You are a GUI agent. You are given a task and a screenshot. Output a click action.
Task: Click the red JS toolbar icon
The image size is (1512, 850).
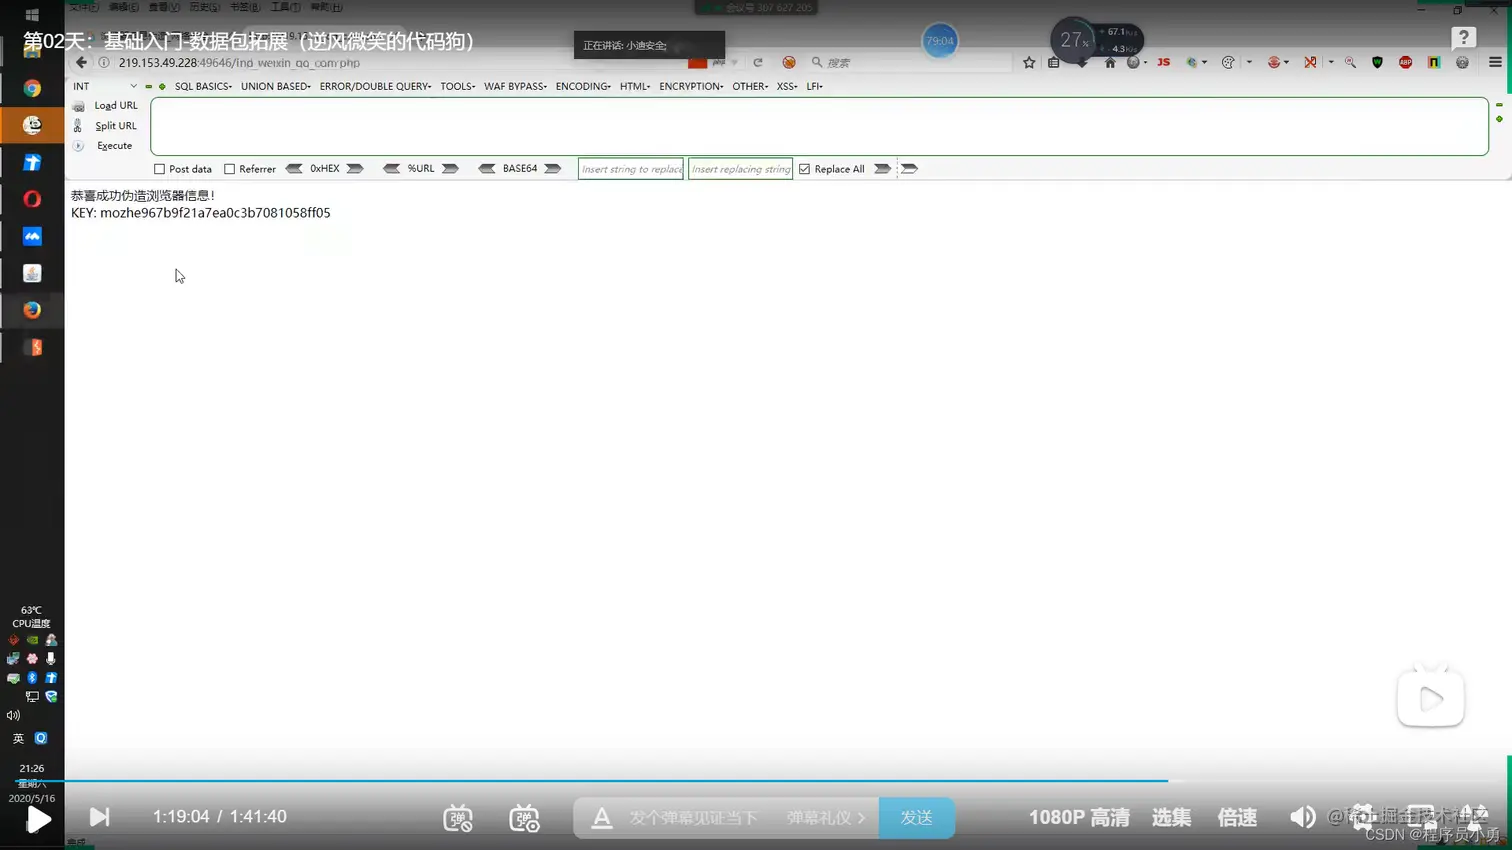coord(1163,62)
